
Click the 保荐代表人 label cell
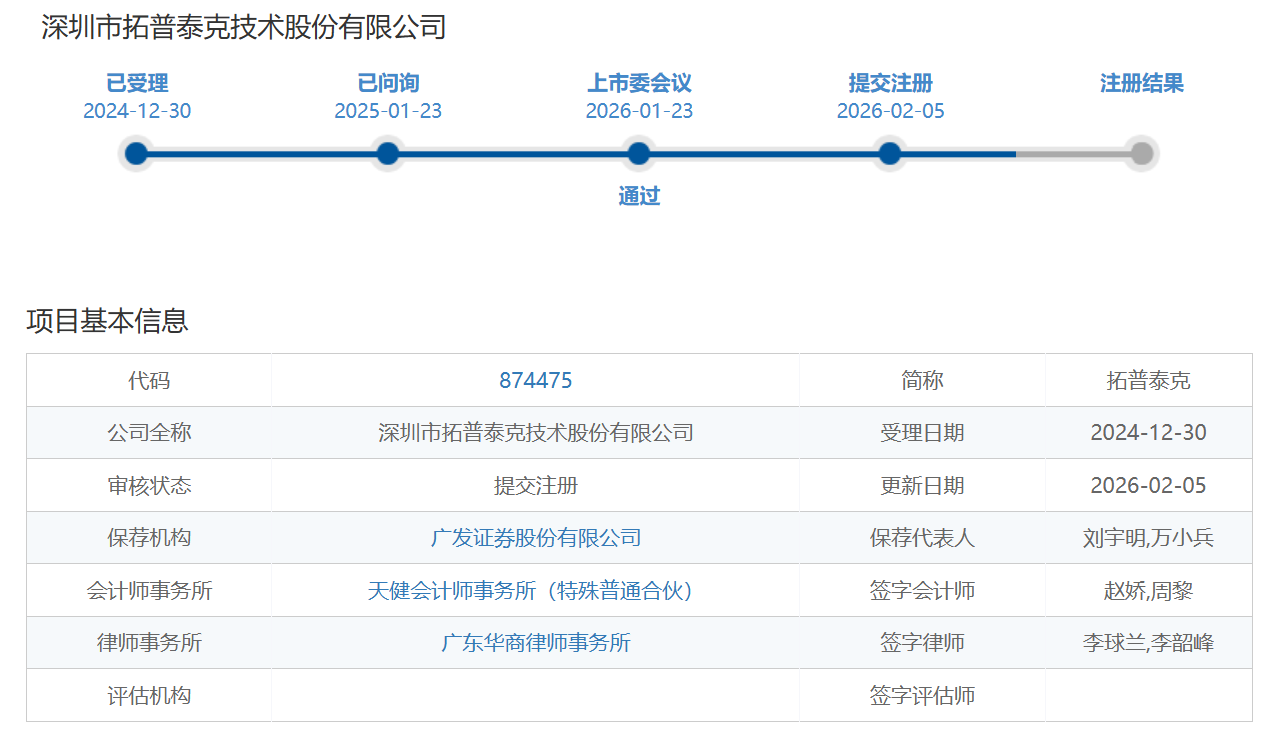pyautogui.click(x=922, y=538)
